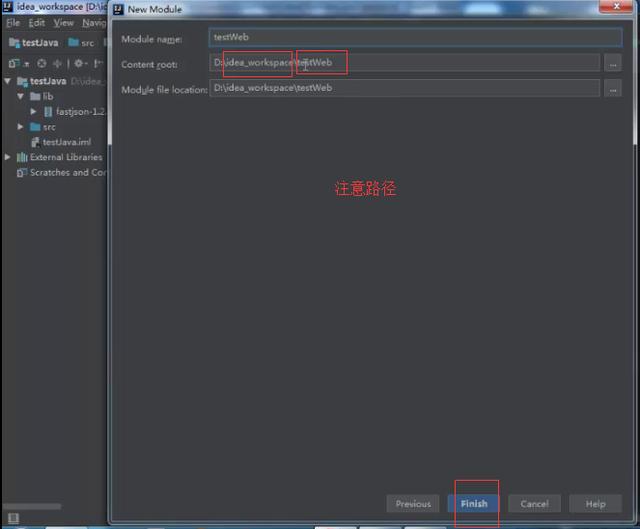Click tool window toggle icon at bottom-left
Screen dimensions: 640x529
13,518
